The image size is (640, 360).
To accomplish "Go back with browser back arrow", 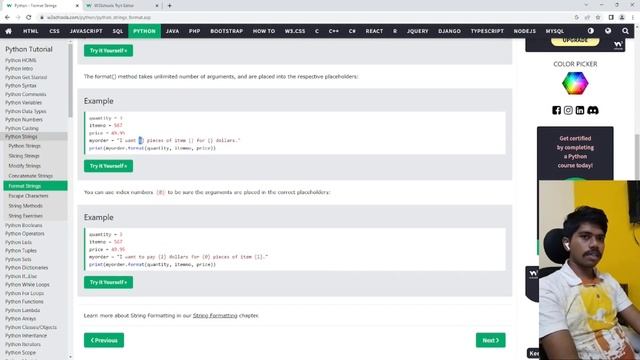I will 7,17.
